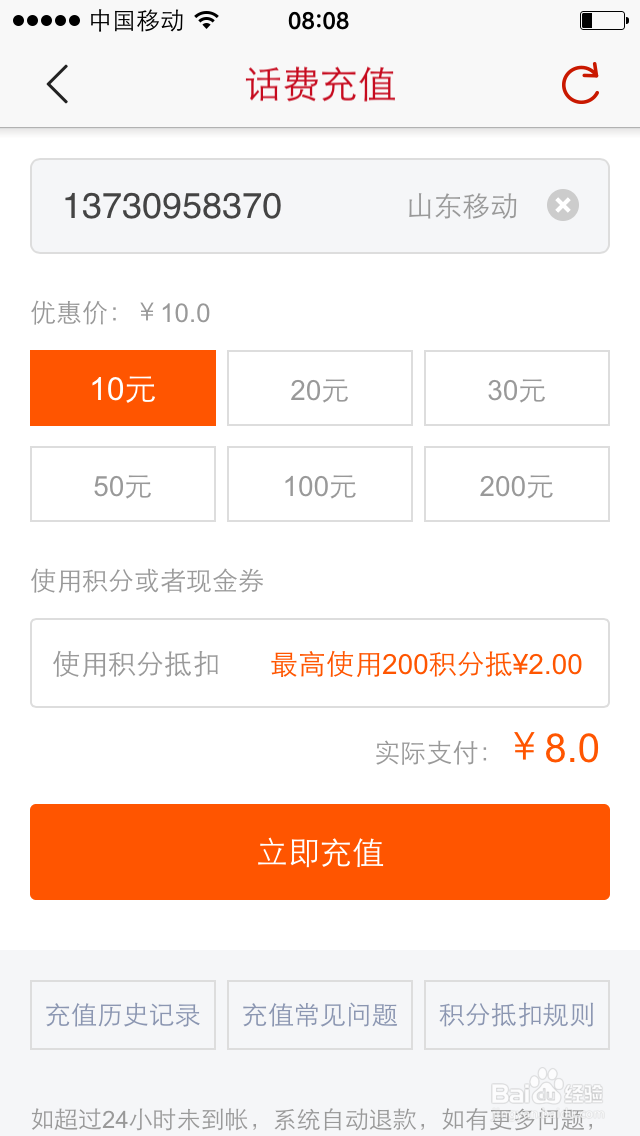
Task: Choose the 50元 recharge option
Action: (123, 484)
